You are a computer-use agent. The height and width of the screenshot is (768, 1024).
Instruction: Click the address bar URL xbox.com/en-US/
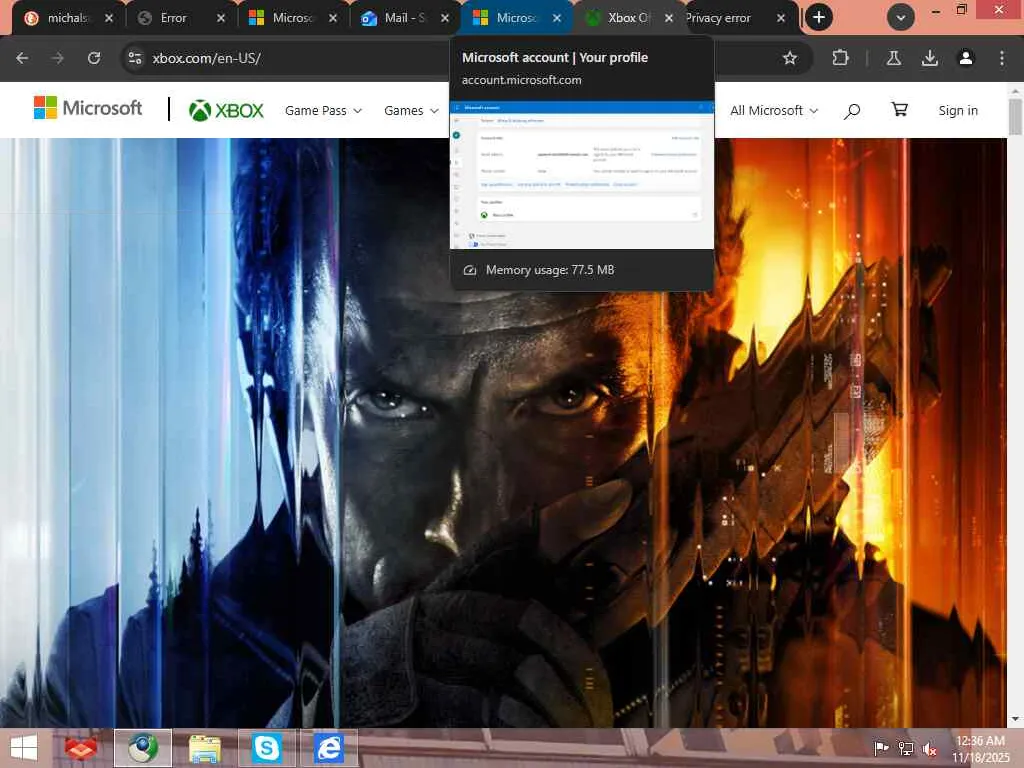pyautogui.click(x=206, y=58)
